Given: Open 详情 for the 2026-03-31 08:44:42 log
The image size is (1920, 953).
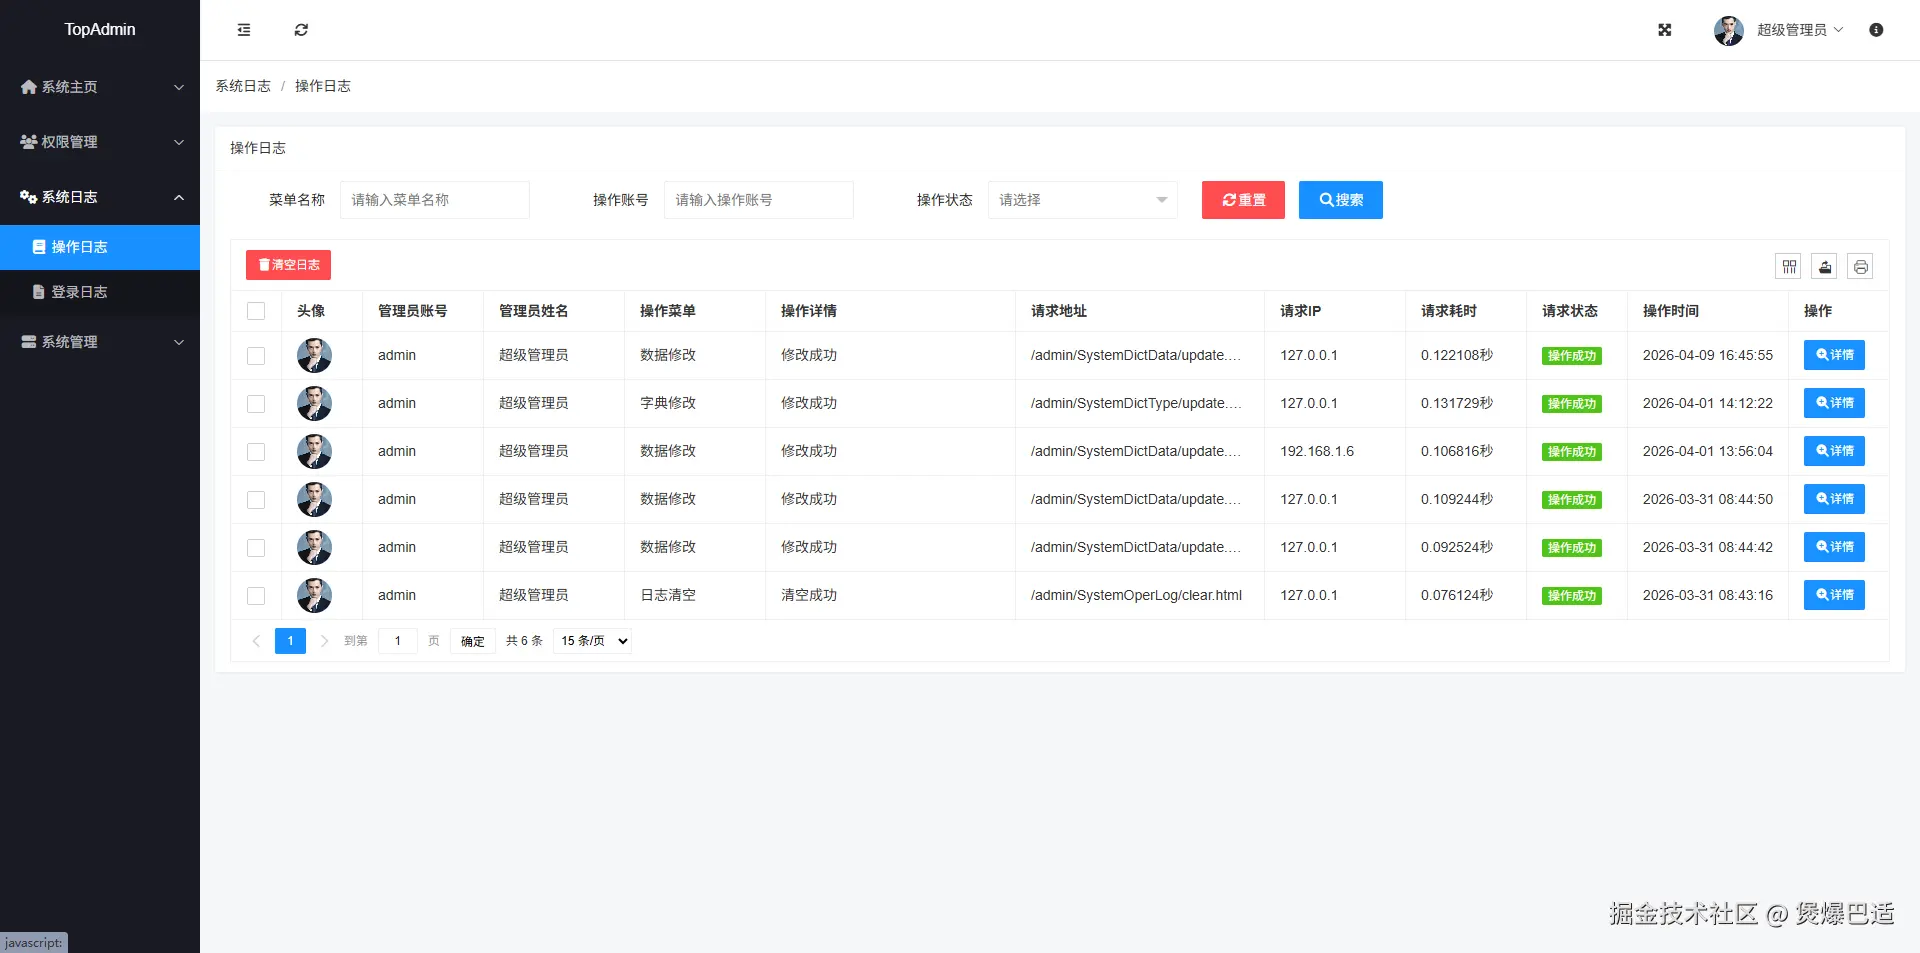Looking at the screenshot, I should click(1834, 547).
